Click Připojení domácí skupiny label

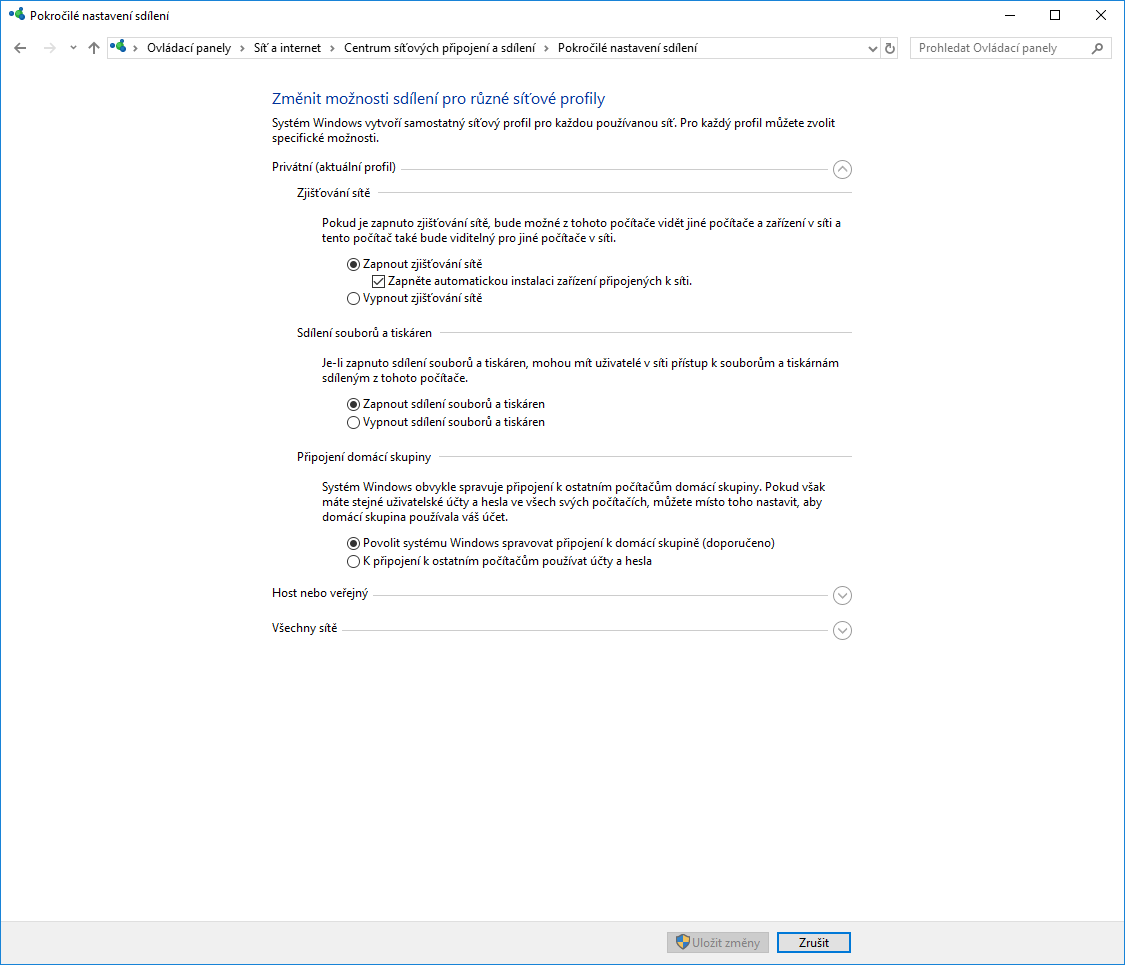click(364, 457)
